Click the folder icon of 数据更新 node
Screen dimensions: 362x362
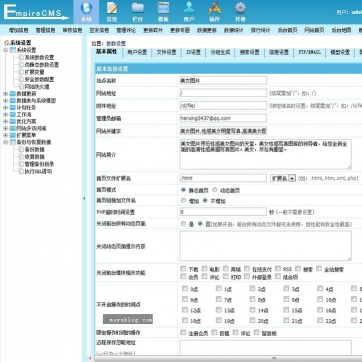(x=13, y=94)
